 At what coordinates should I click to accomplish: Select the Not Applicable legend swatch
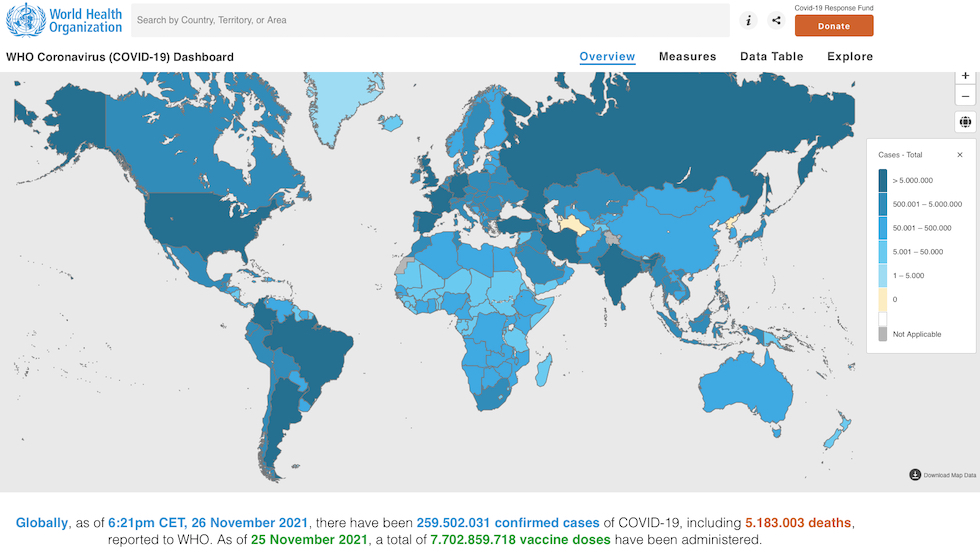click(x=882, y=334)
